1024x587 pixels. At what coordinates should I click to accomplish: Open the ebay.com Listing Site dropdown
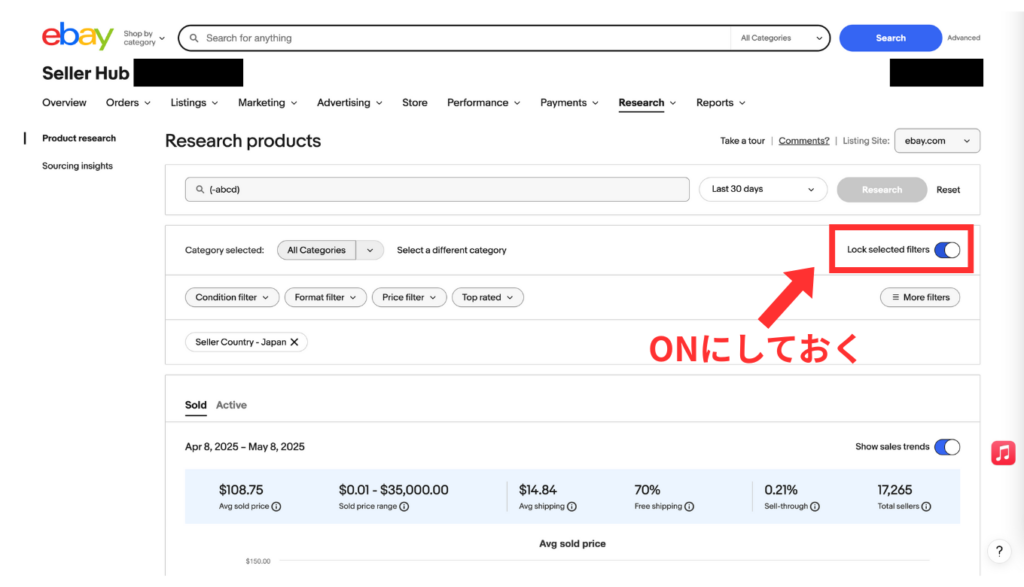click(937, 141)
